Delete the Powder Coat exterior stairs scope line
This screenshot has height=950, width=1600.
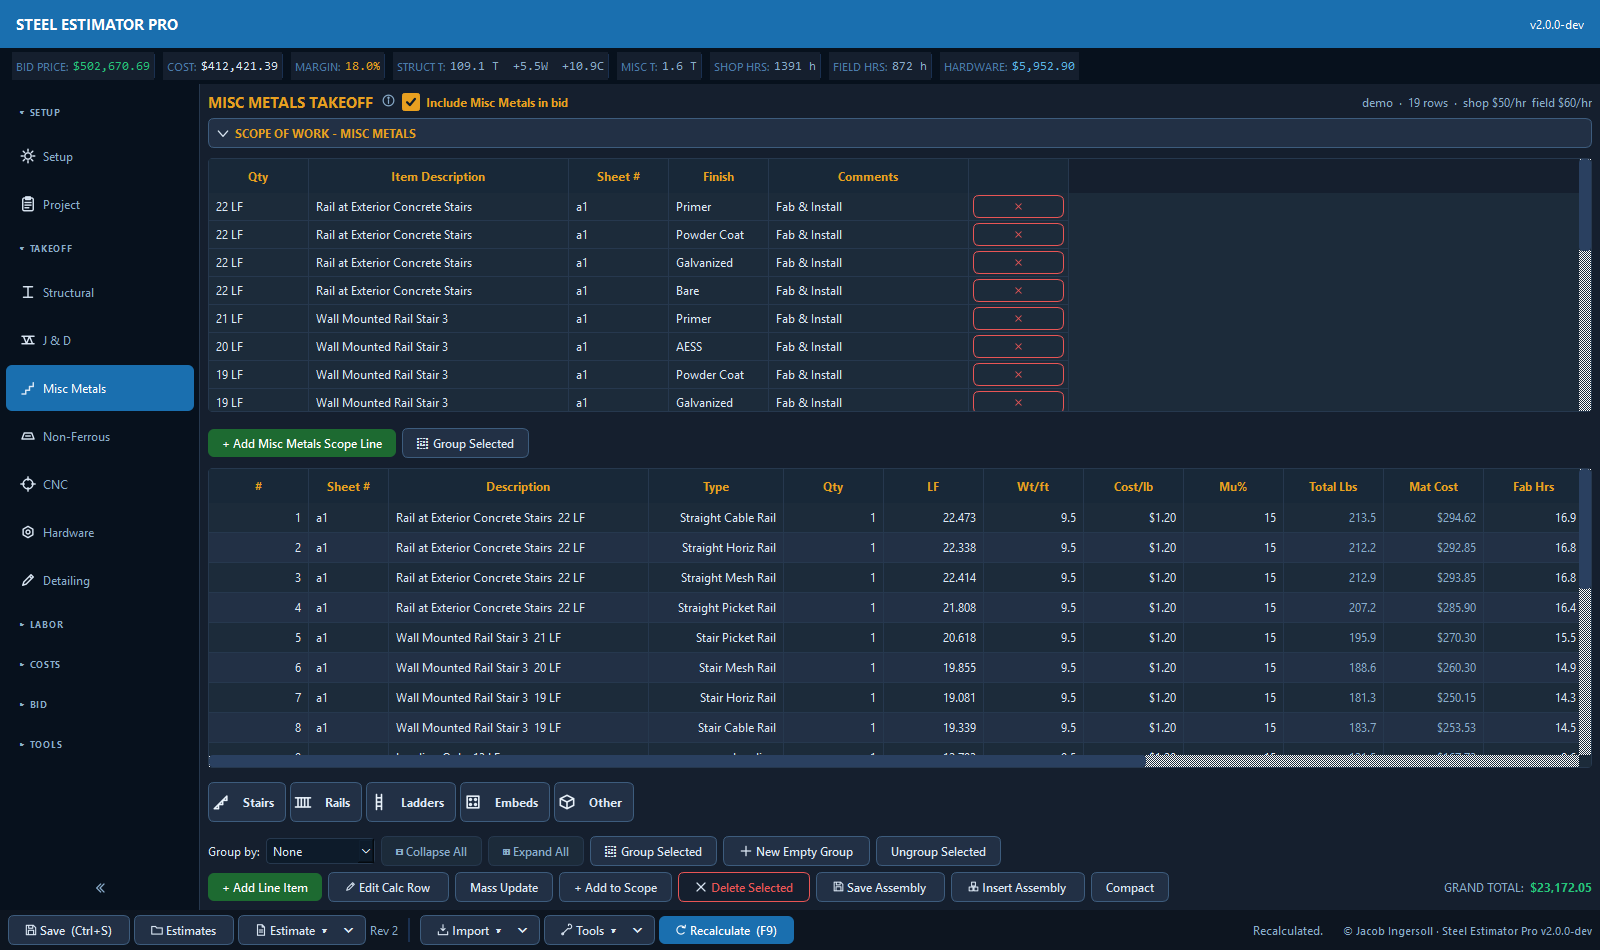(x=1018, y=235)
